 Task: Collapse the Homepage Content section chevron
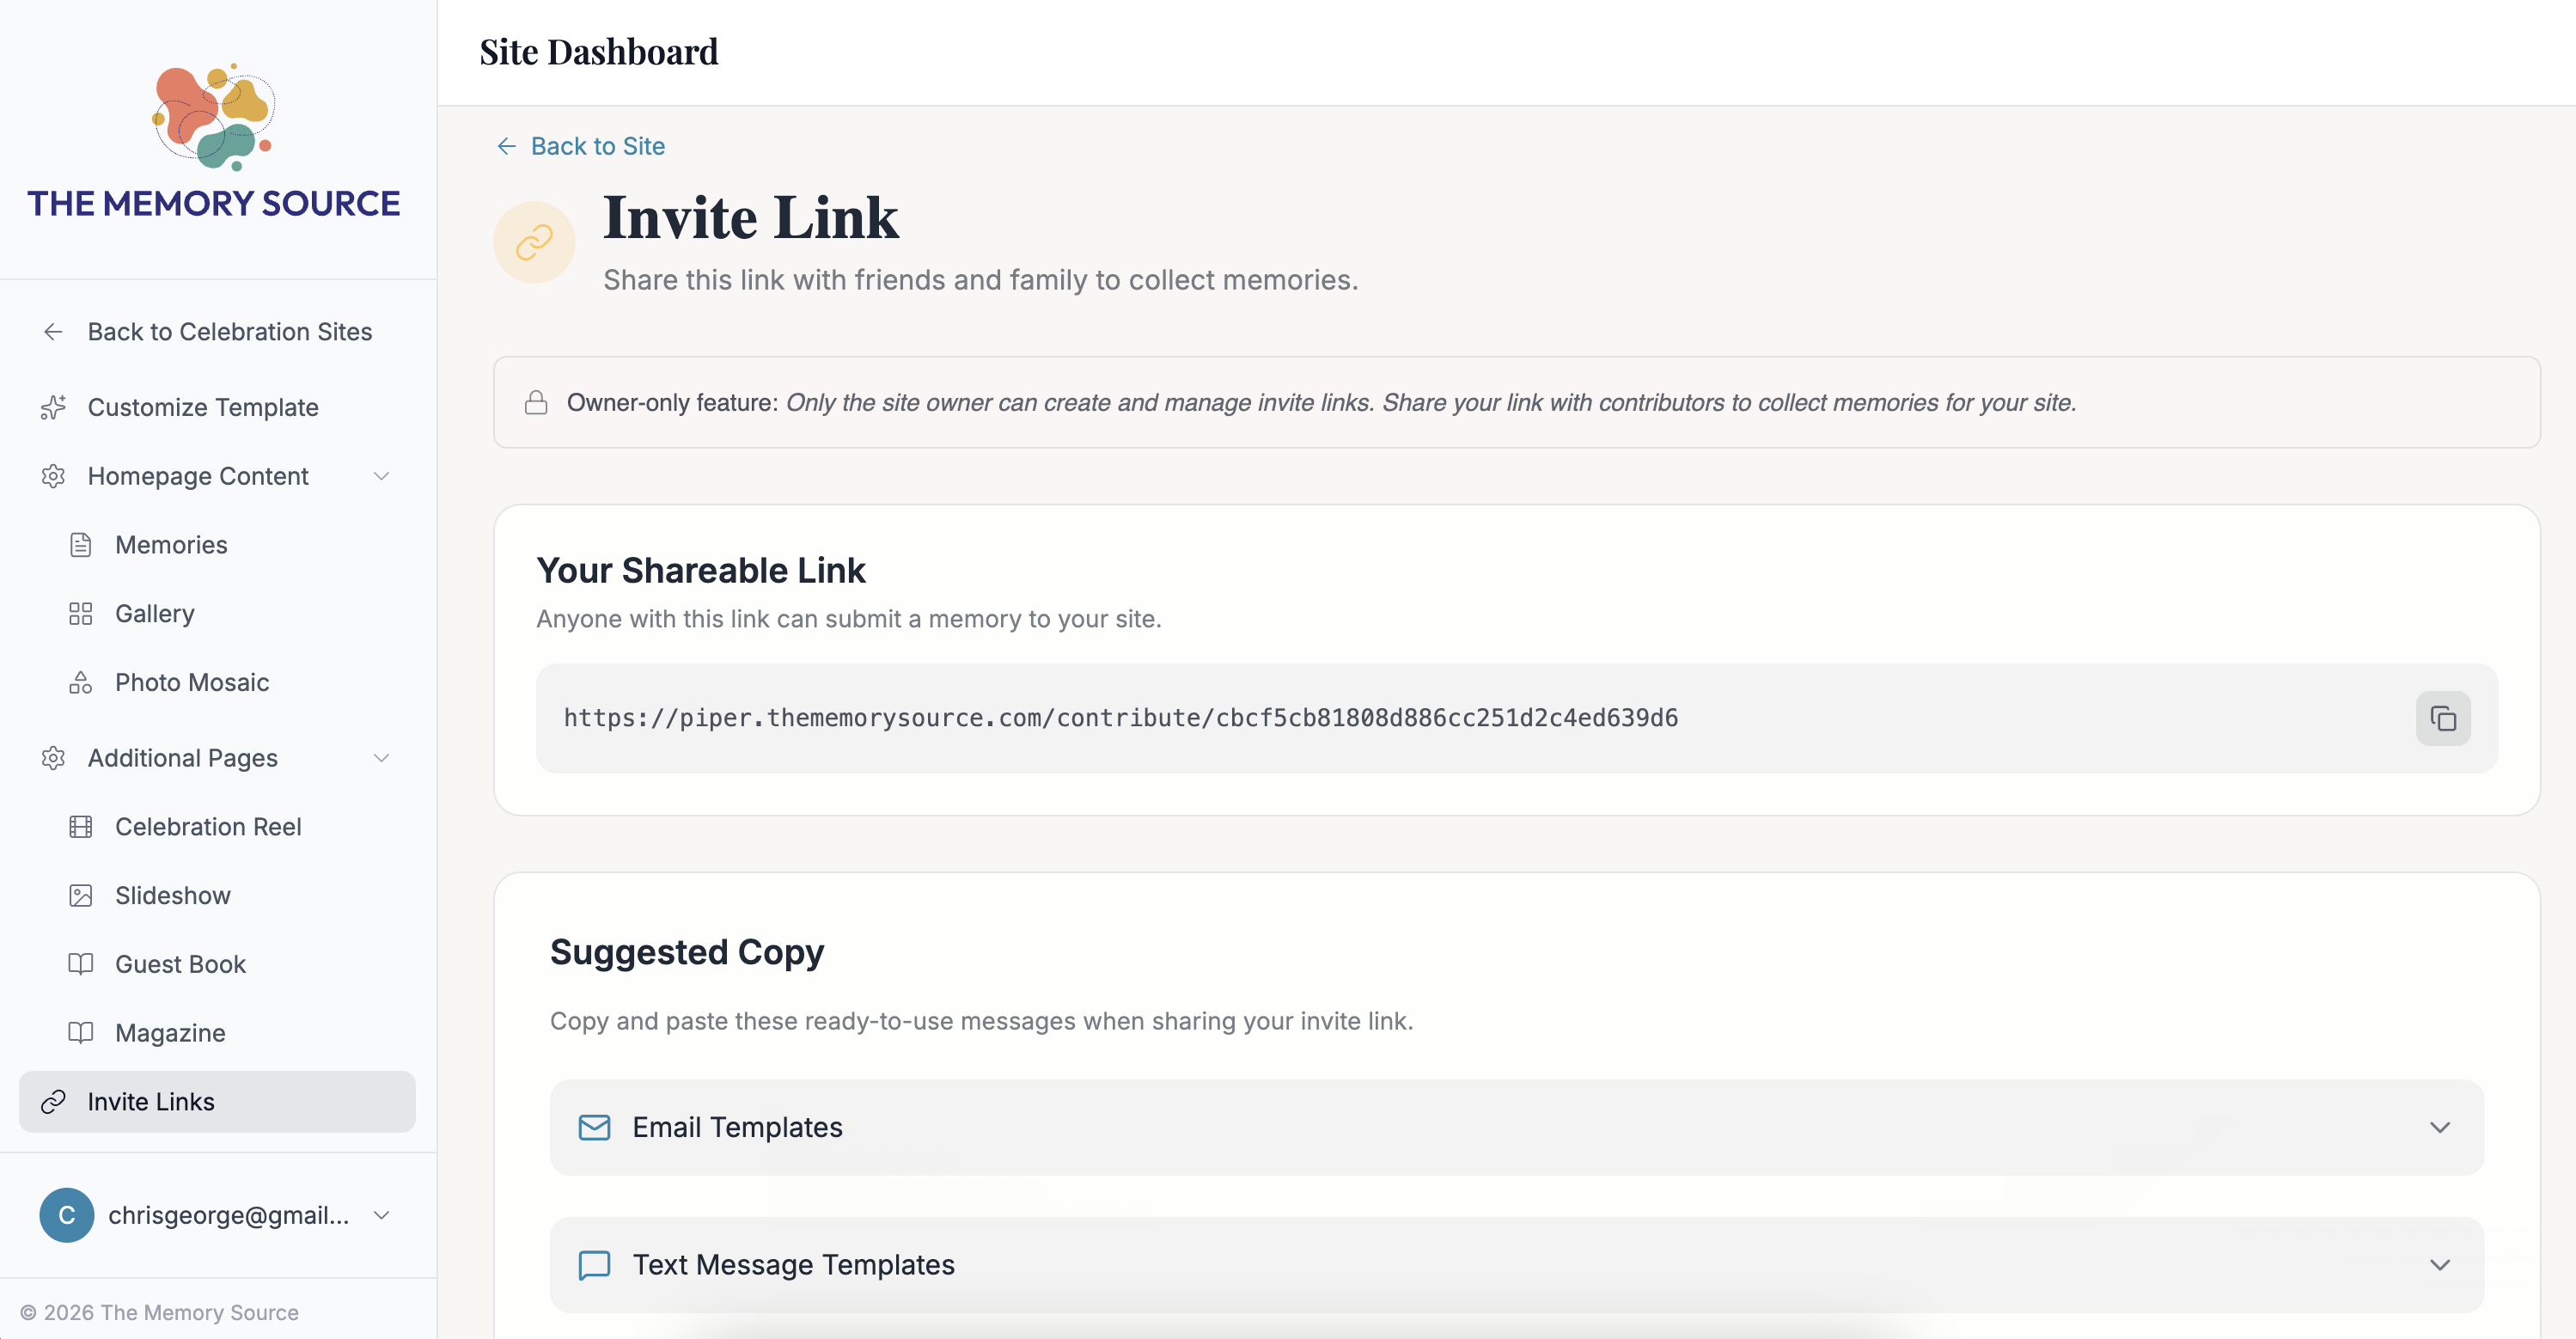click(x=381, y=476)
